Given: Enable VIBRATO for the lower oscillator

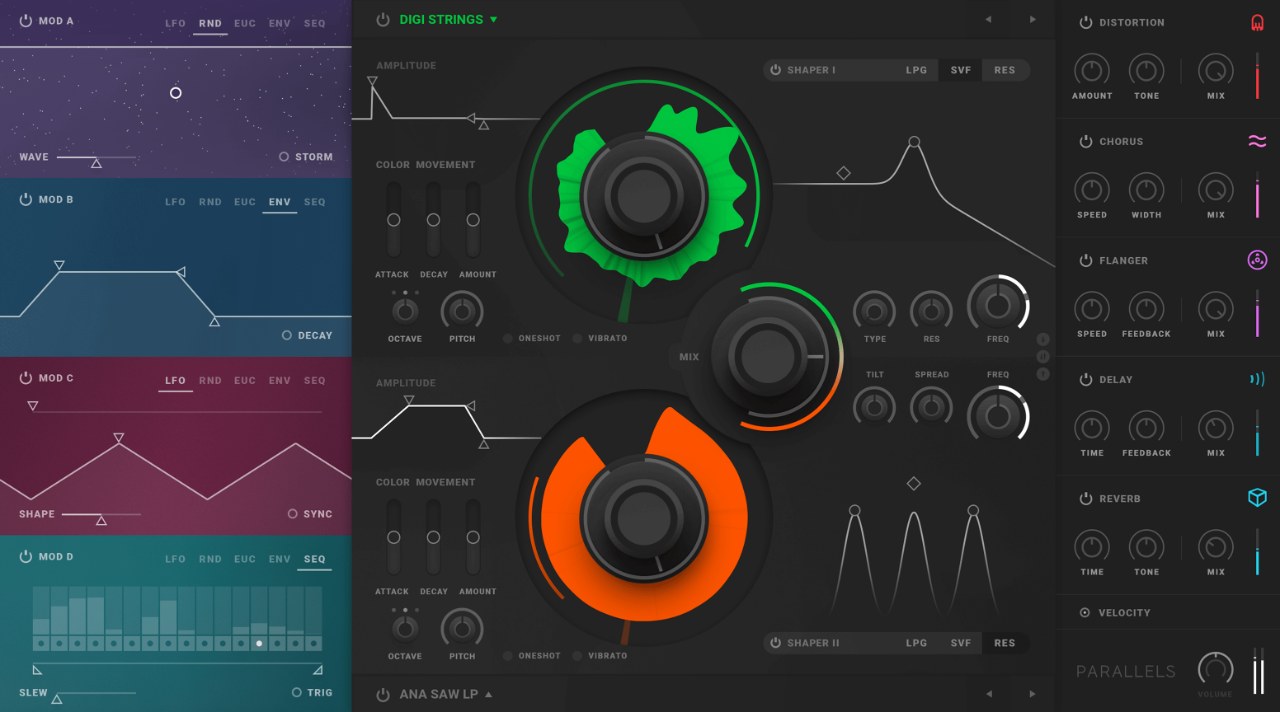Looking at the screenshot, I should [577, 656].
